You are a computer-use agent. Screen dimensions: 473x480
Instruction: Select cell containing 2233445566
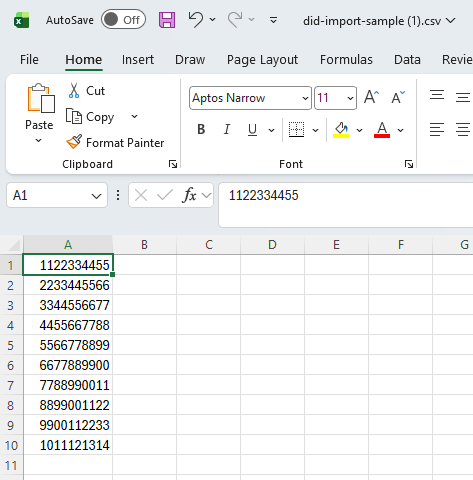coord(68,285)
